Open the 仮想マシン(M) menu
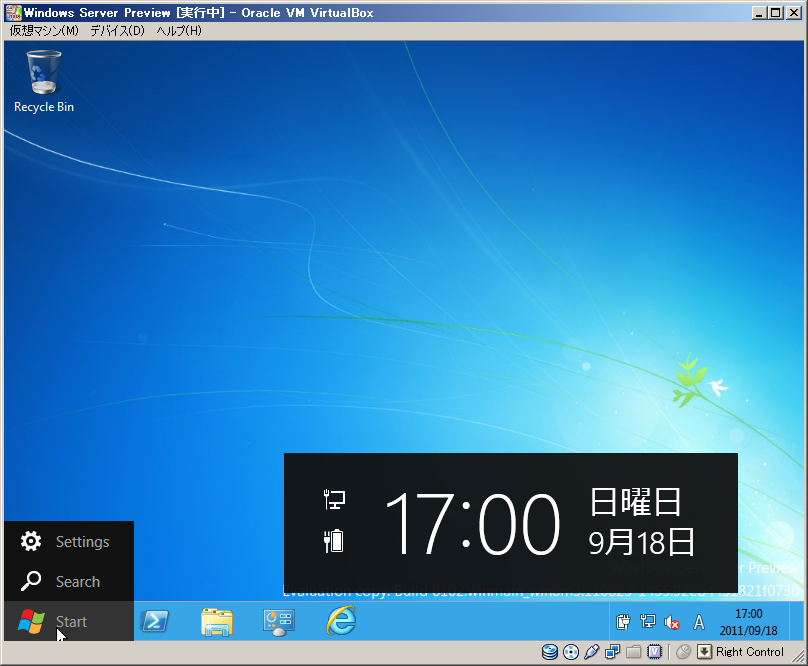The width and height of the screenshot is (808, 666). [44, 31]
